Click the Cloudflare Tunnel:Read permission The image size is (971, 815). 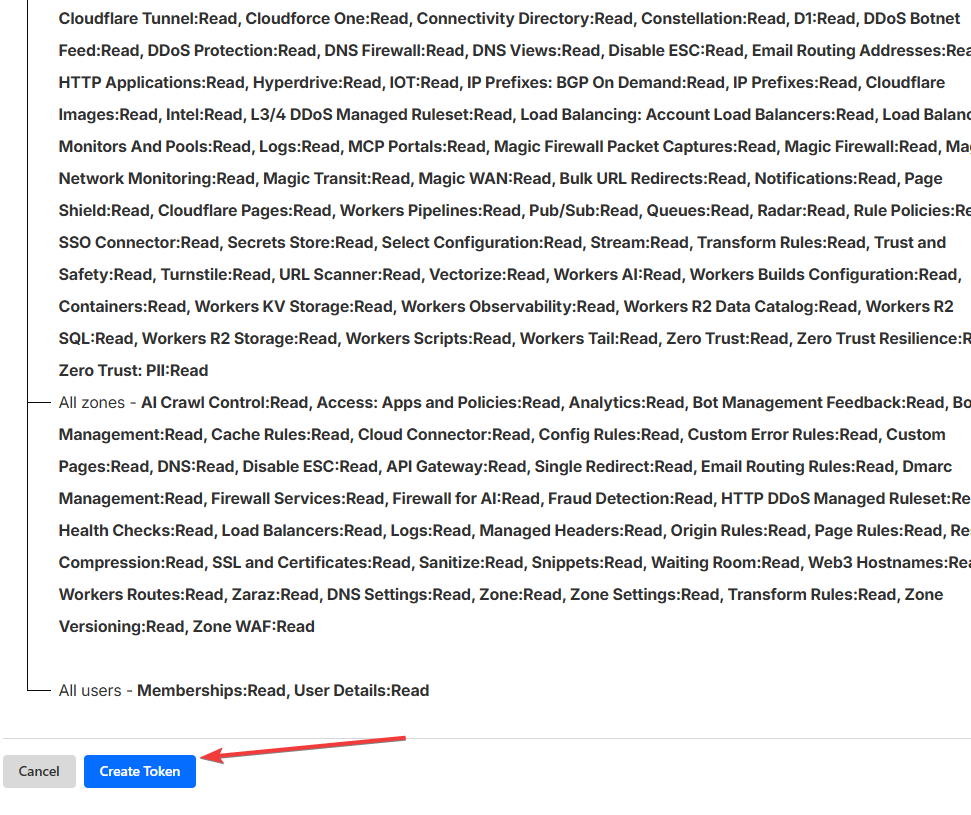[148, 18]
